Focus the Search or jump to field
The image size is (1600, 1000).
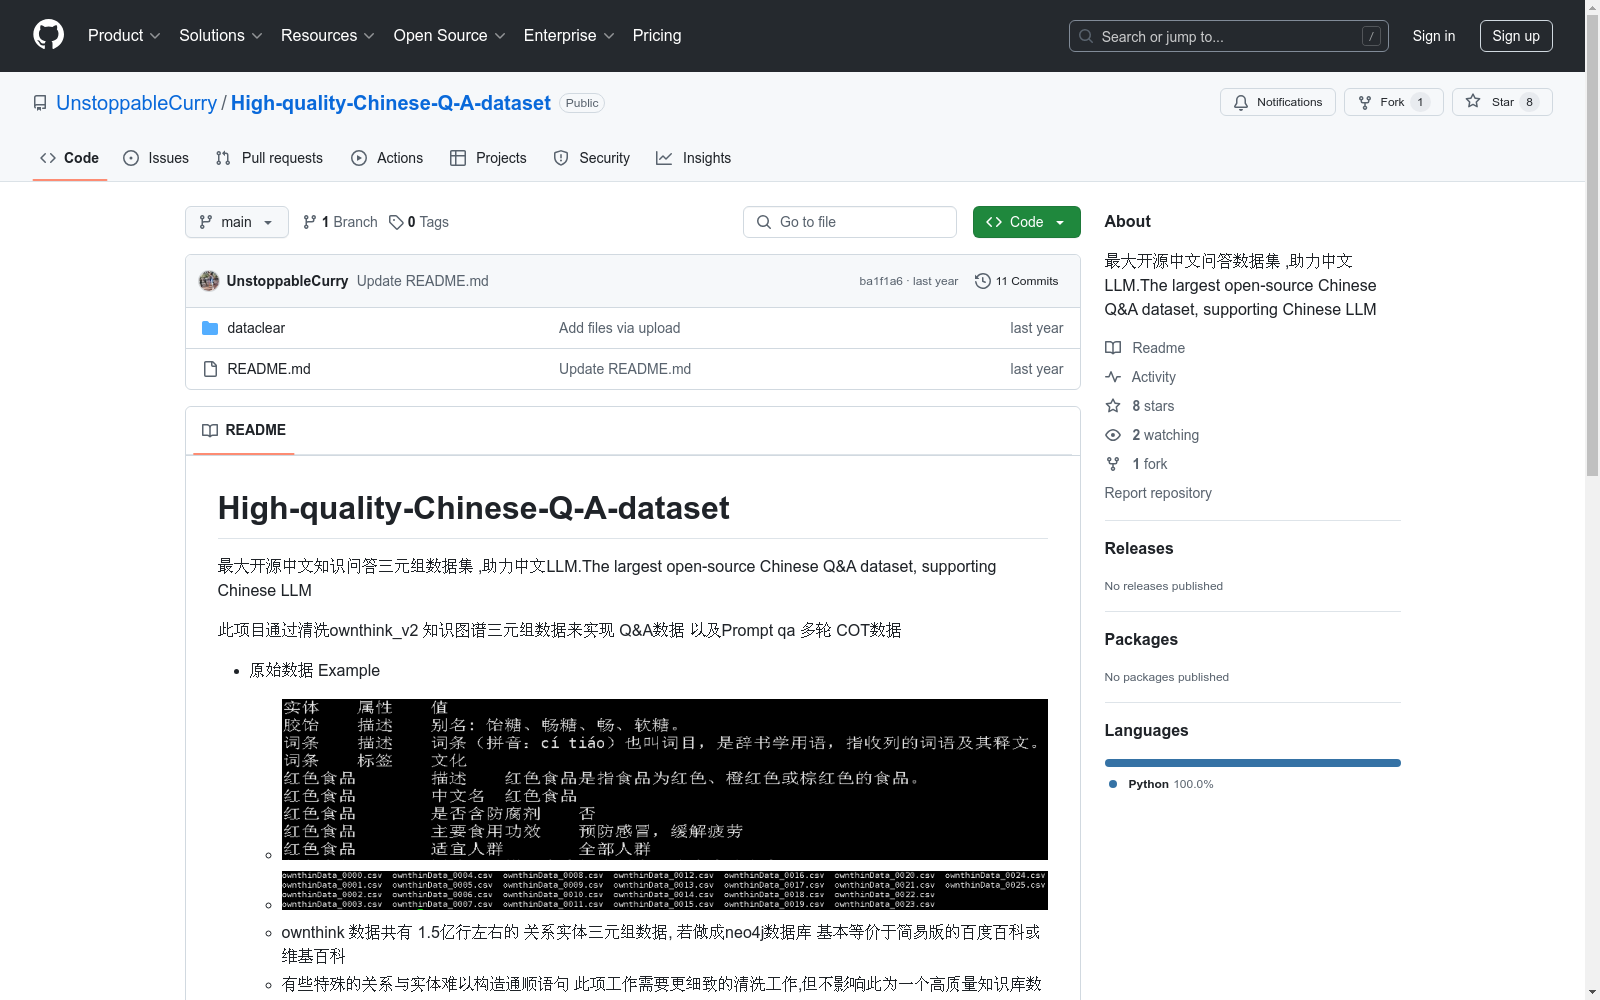tap(1229, 36)
